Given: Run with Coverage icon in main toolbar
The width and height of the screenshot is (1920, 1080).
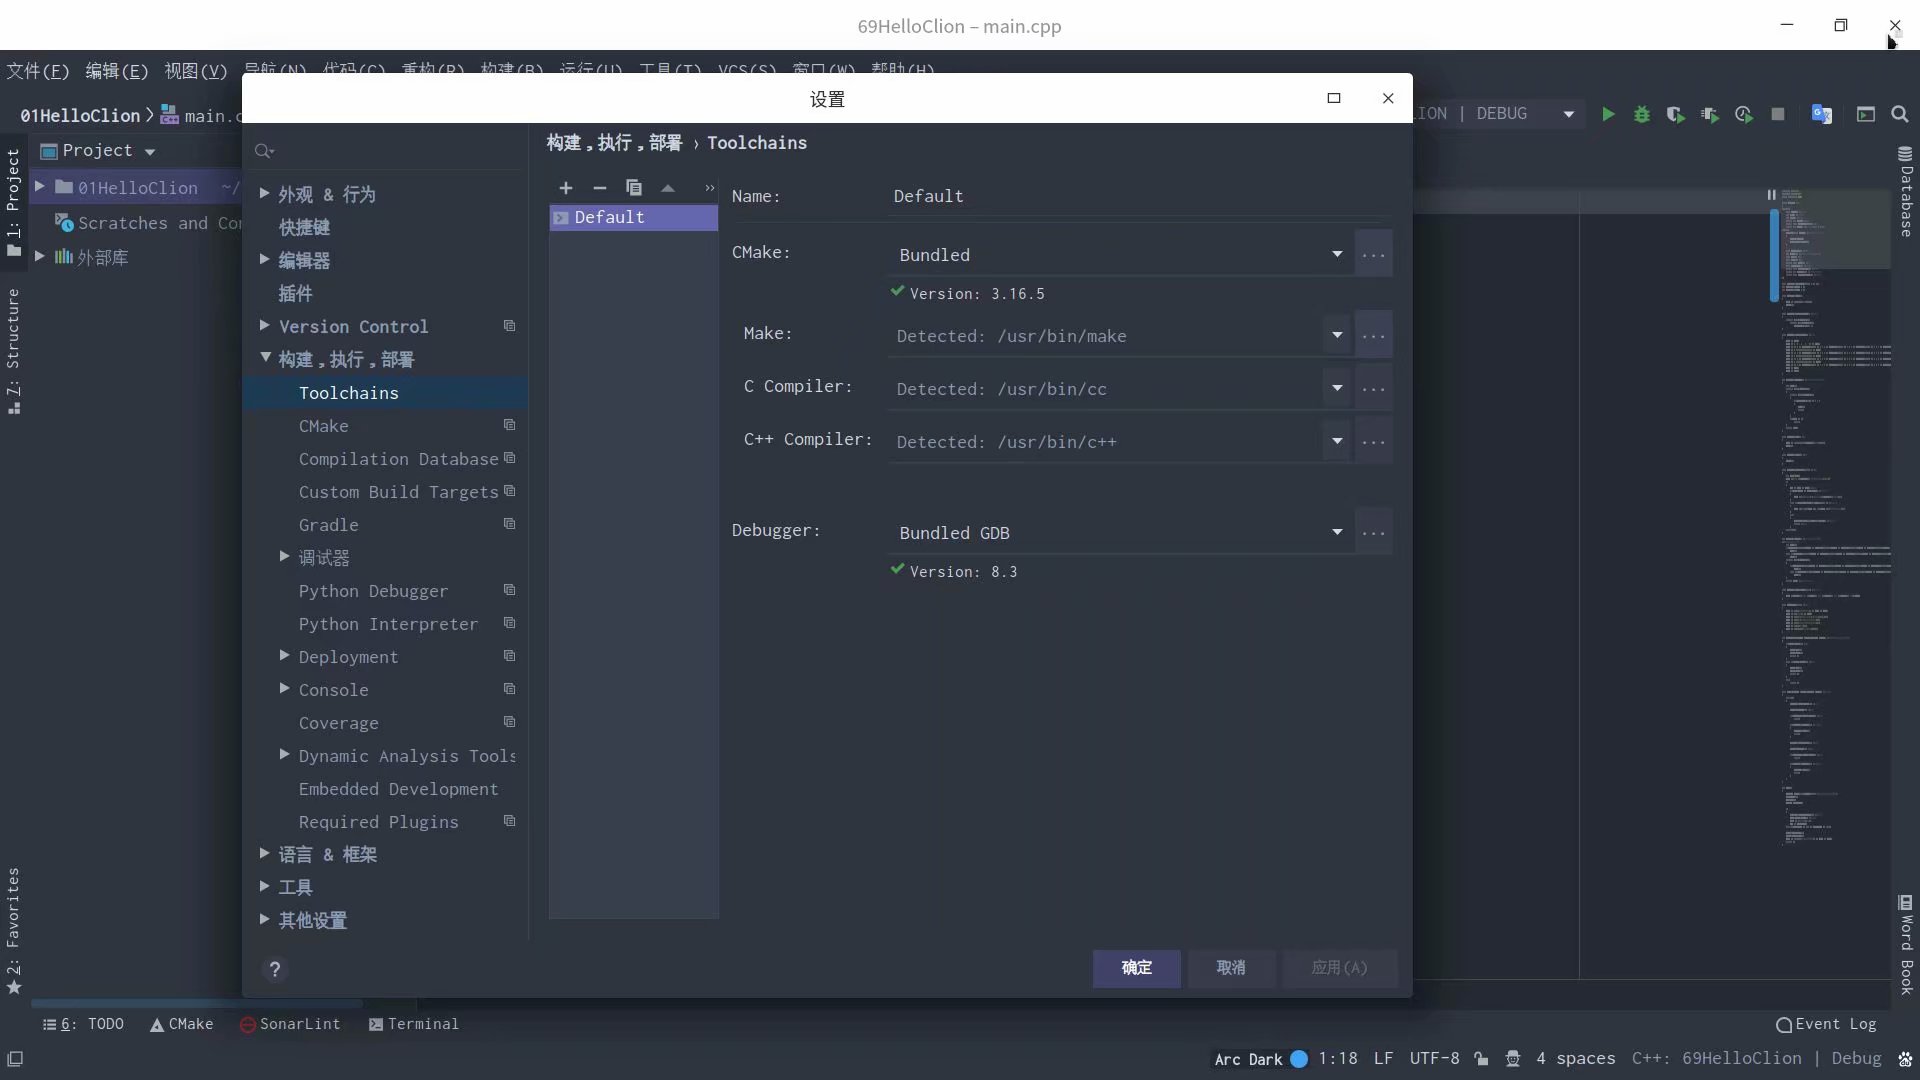Looking at the screenshot, I should pos(1676,115).
